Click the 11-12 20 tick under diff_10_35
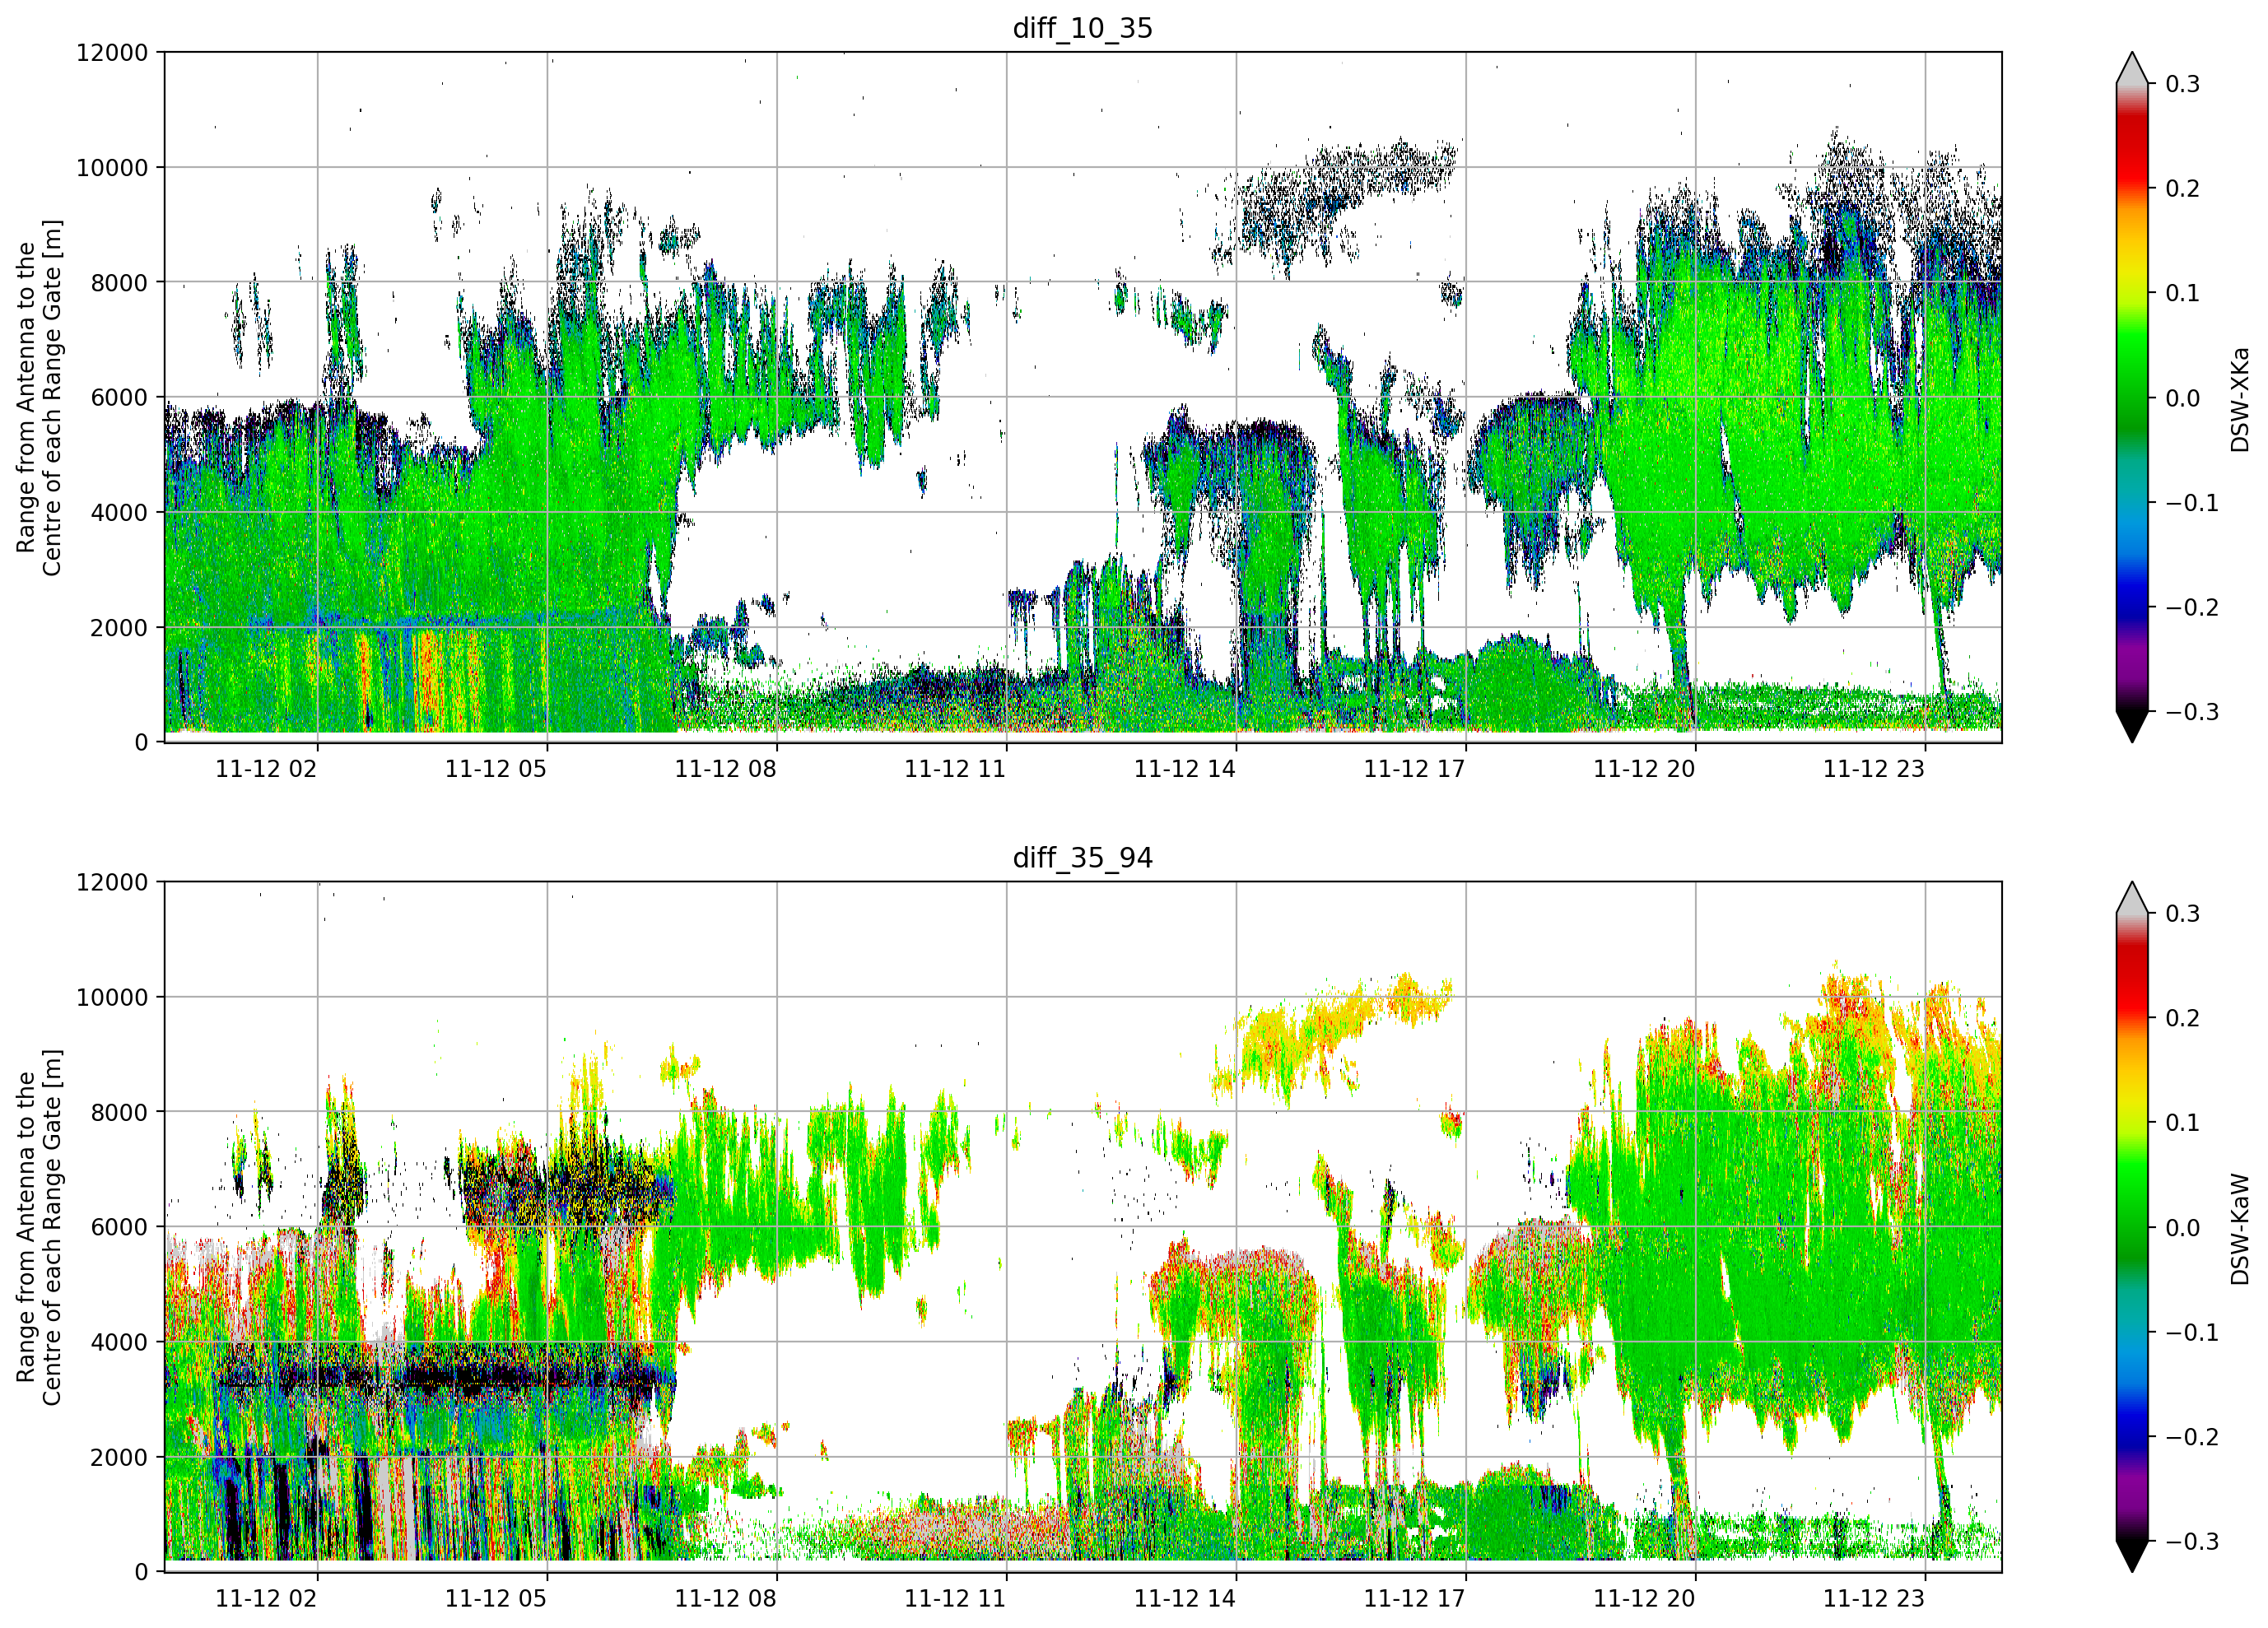This screenshot has width=2268, height=1628. [1644, 769]
